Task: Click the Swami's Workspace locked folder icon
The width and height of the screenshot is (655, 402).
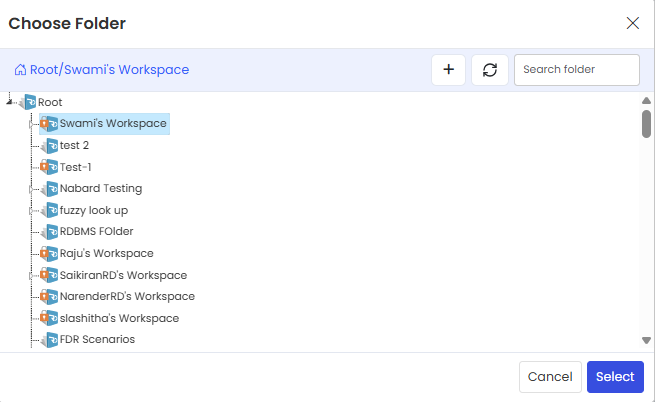Action: [49, 124]
